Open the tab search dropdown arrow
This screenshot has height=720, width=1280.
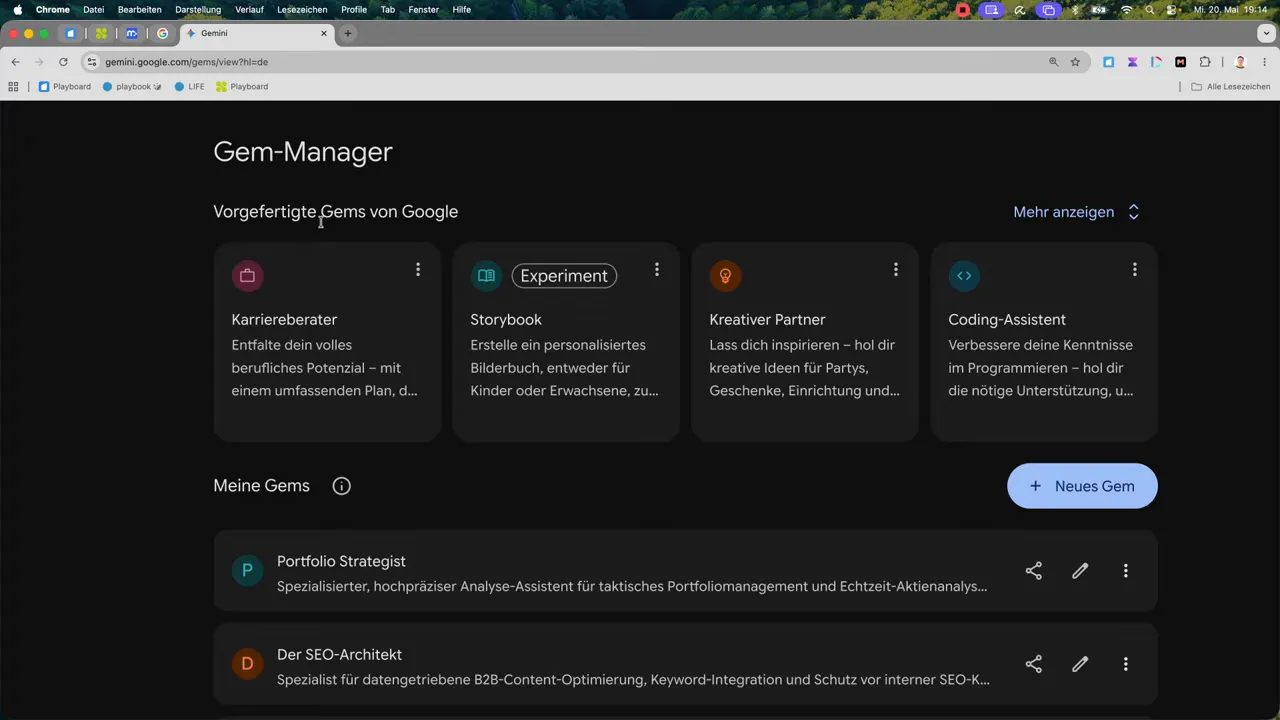1266,33
